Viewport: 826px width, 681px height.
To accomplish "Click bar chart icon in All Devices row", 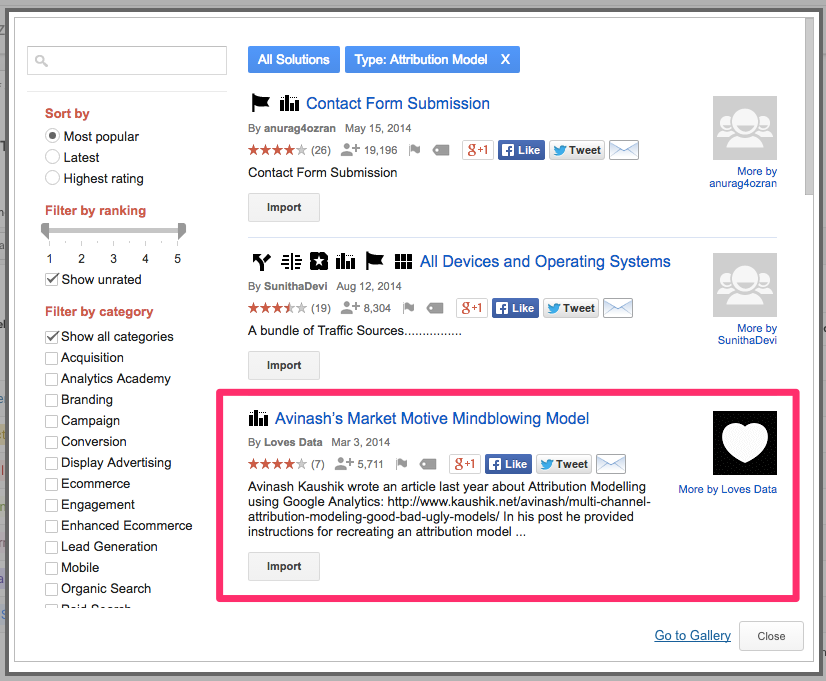I will coord(346,261).
